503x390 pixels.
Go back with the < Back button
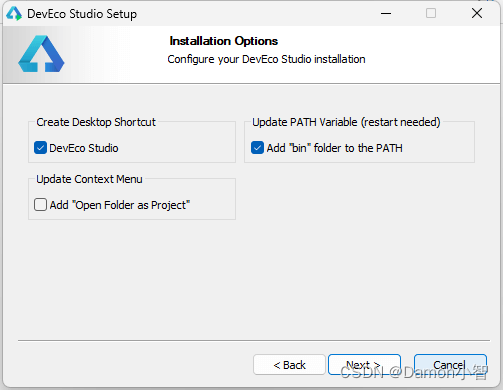289,365
